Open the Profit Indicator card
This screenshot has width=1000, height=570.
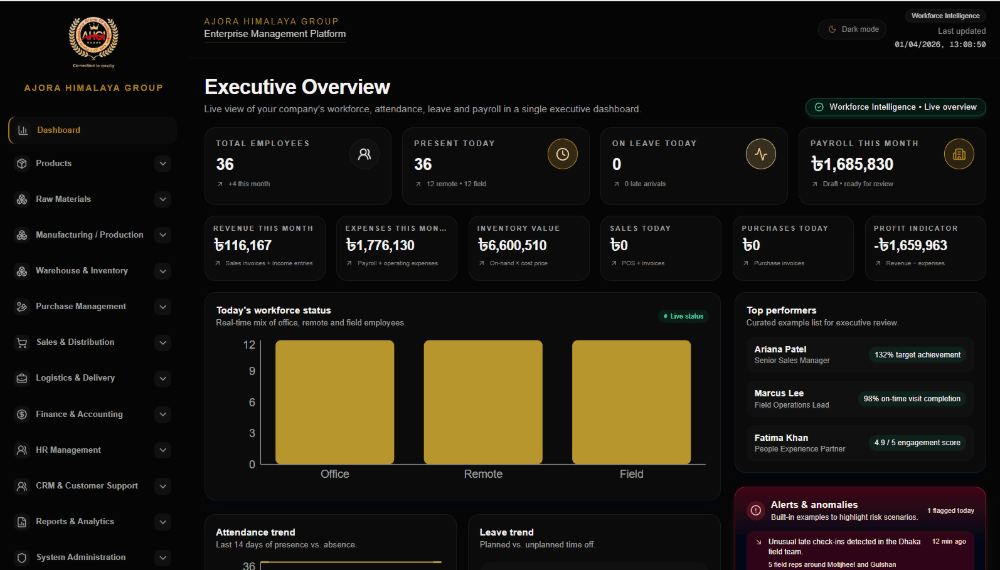925,248
